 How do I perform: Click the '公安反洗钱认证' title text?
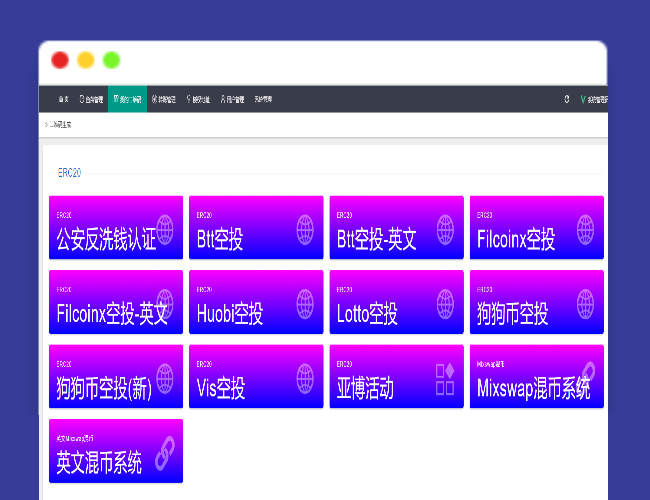107,239
